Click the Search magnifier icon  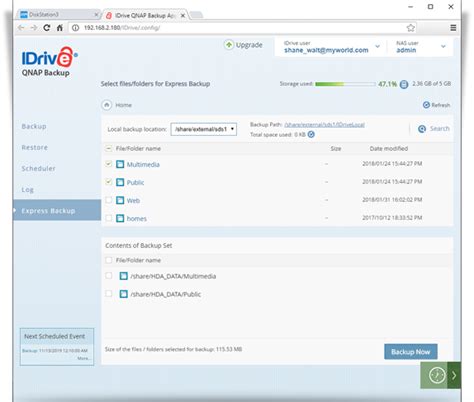click(x=422, y=129)
